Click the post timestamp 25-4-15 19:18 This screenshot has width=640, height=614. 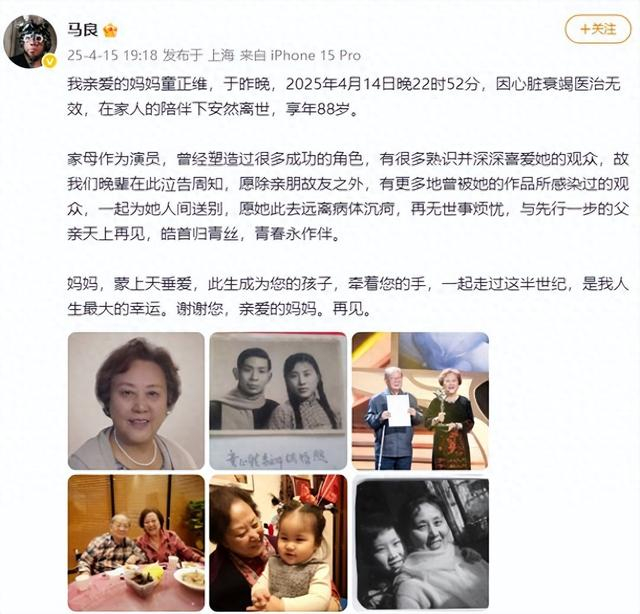[112, 55]
